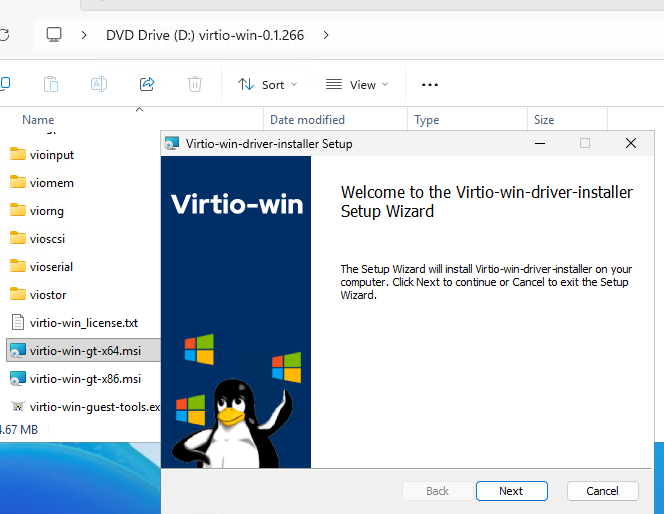This screenshot has height=514, width=664.
Task: Click the virtio-win_license.txt document icon
Action: click(x=18, y=322)
